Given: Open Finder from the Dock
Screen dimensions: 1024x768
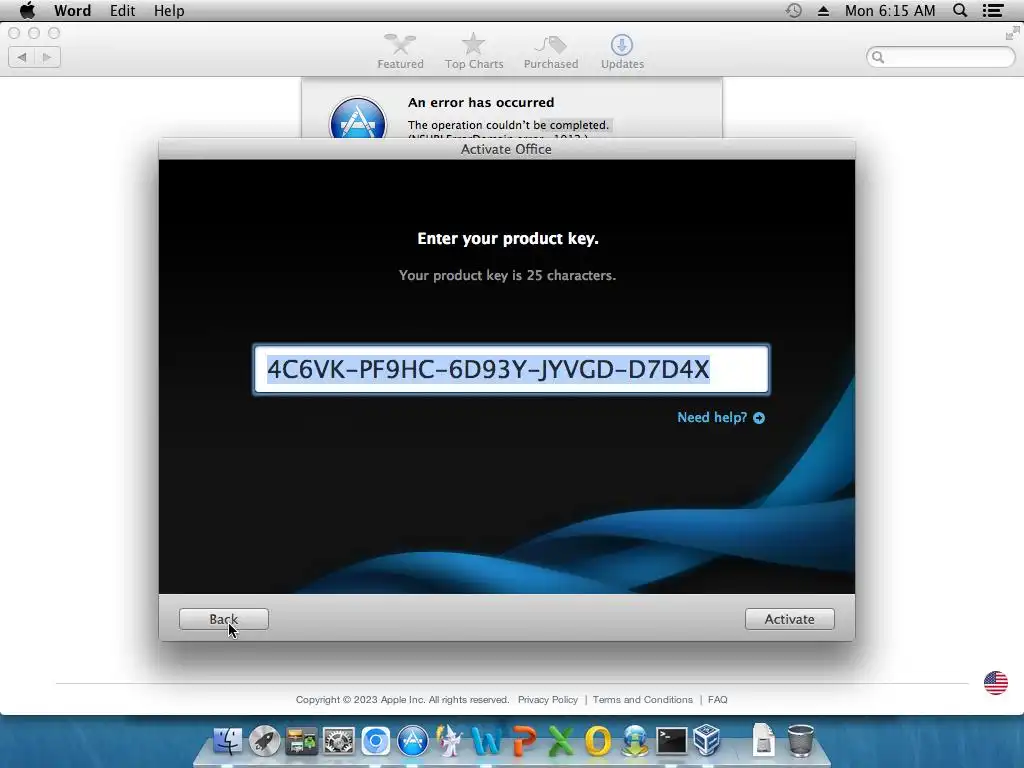Looking at the screenshot, I should coord(227,741).
